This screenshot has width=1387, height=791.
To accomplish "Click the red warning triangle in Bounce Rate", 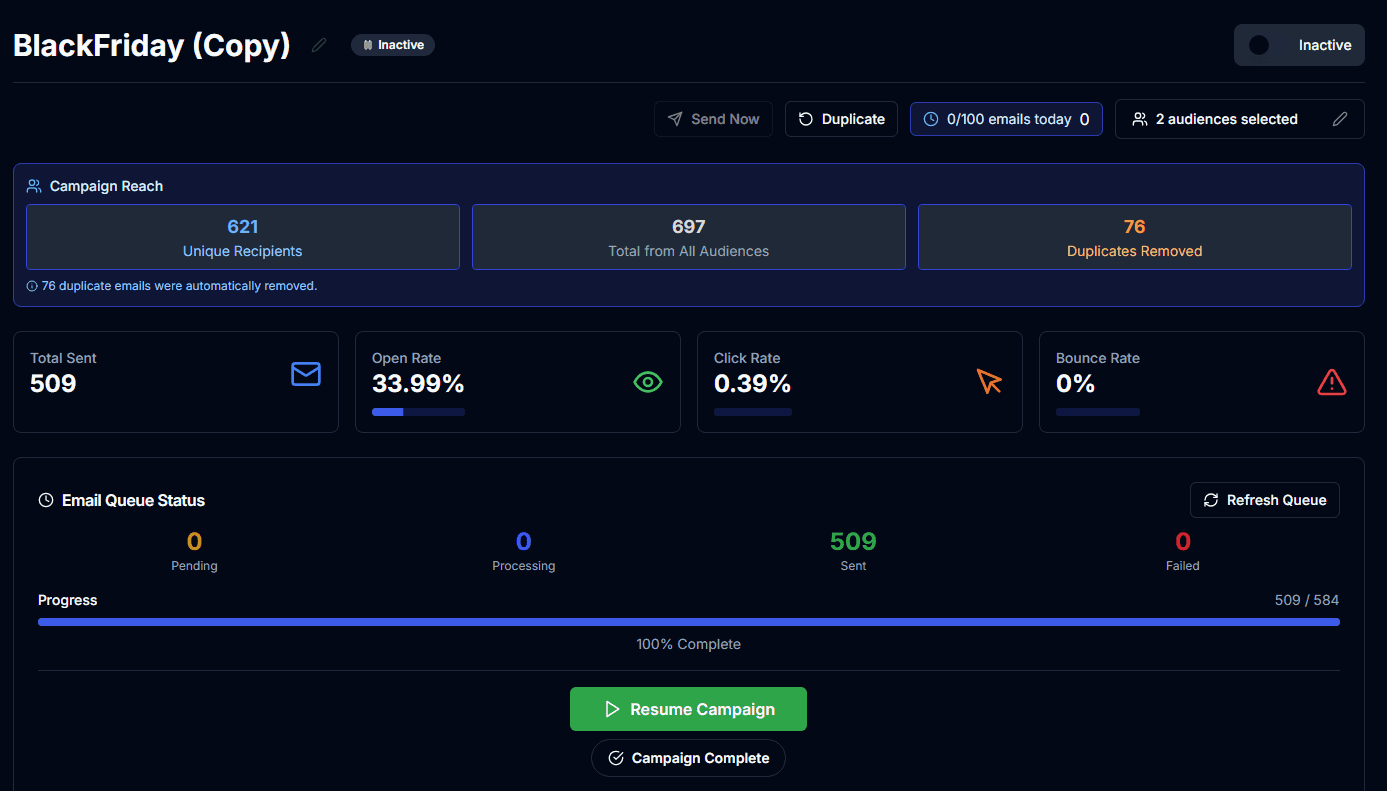I will point(1331,382).
